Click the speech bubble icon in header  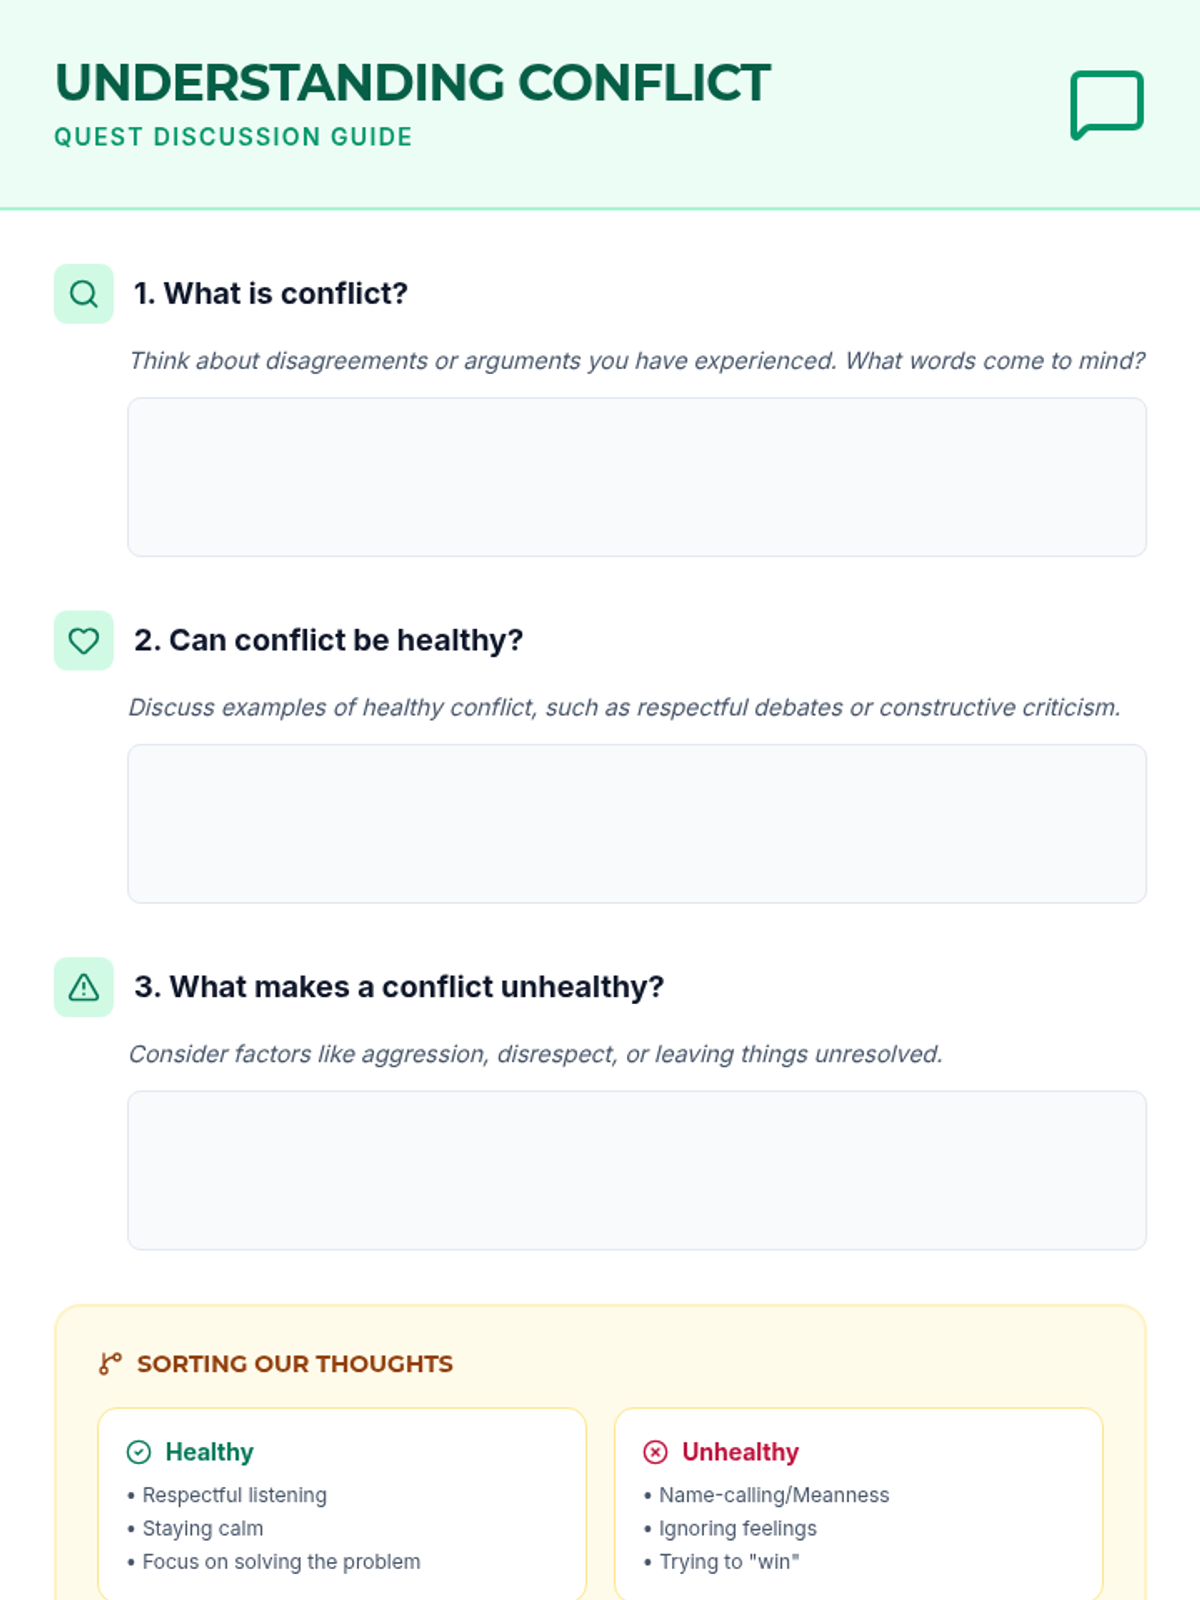pos(1106,104)
